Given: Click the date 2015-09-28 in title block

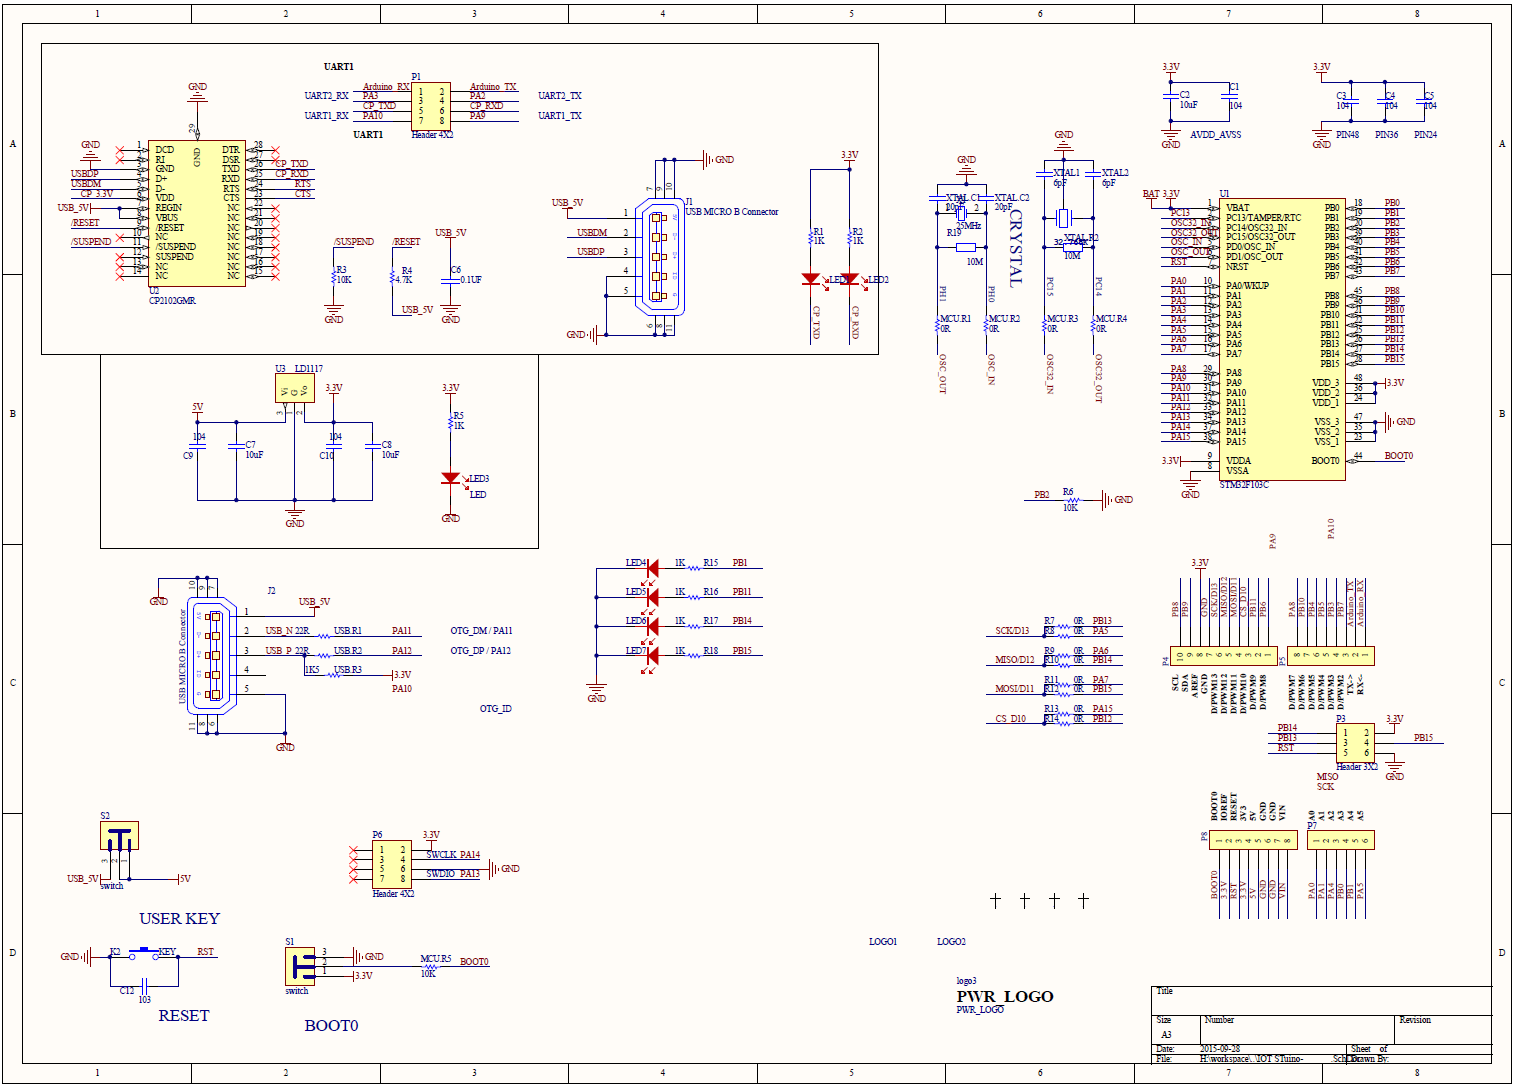Looking at the screenshot, I should (1220, 1049).
